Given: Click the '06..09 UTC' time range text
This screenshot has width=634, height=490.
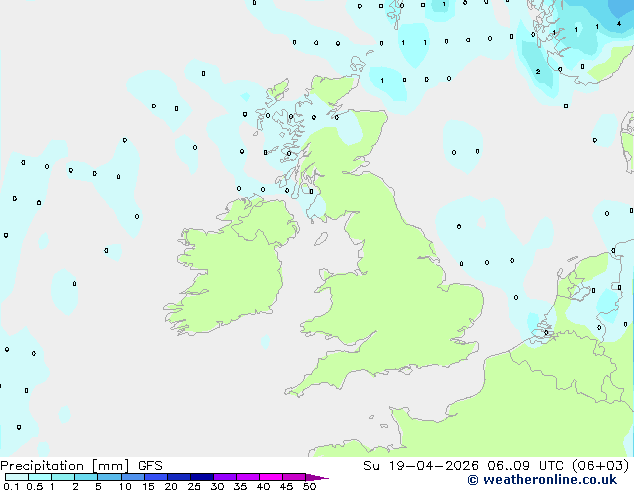Looking at the screenshot, I should [x=526, y=466].
